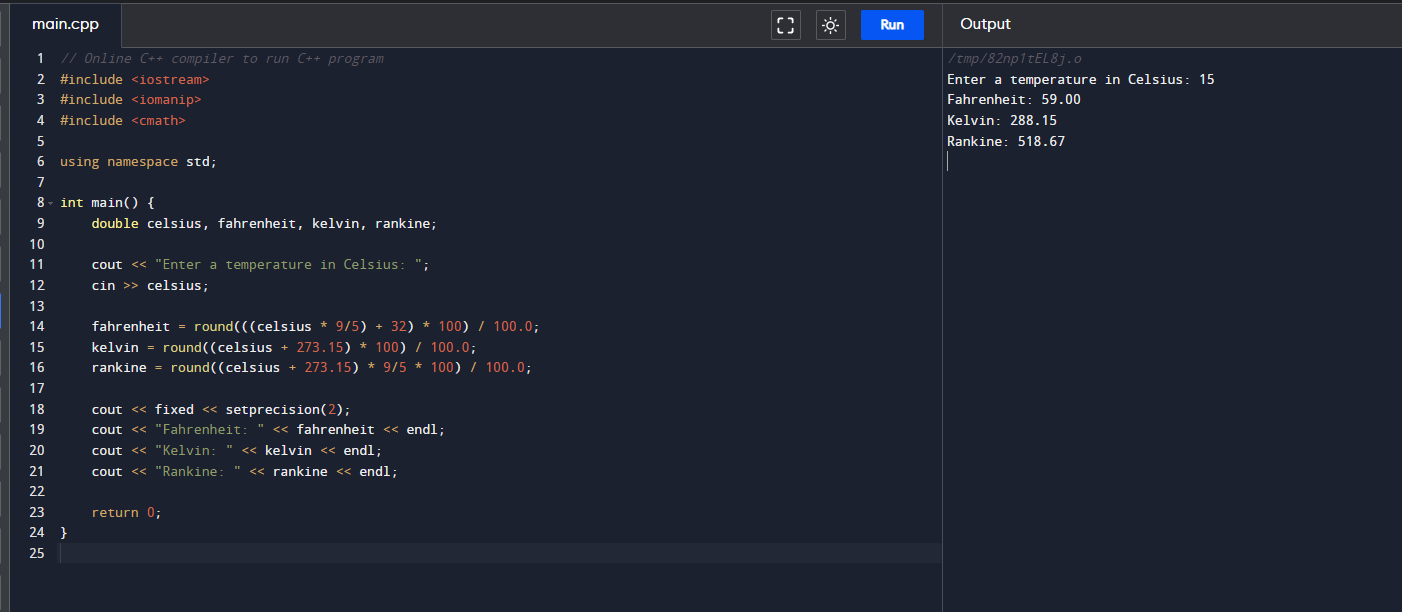Click the 'Kelvin: 288.15' output line

point(1001,121)
